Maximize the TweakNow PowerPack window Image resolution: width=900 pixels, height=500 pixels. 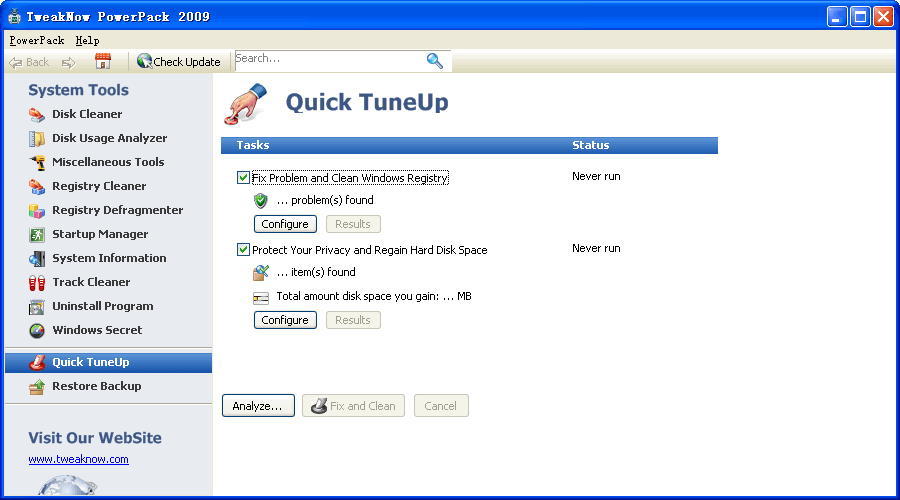coord(860,17)
